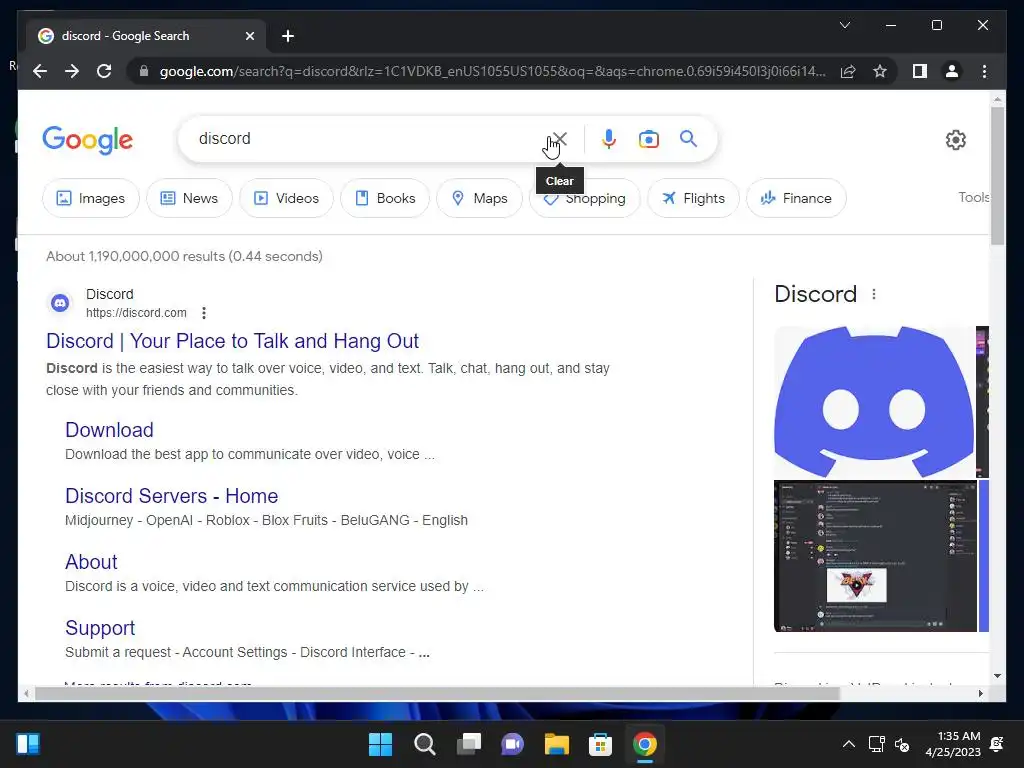The image size is (1024, 768).
Task: Filter results by Shopping
Action: pos(584,199)
